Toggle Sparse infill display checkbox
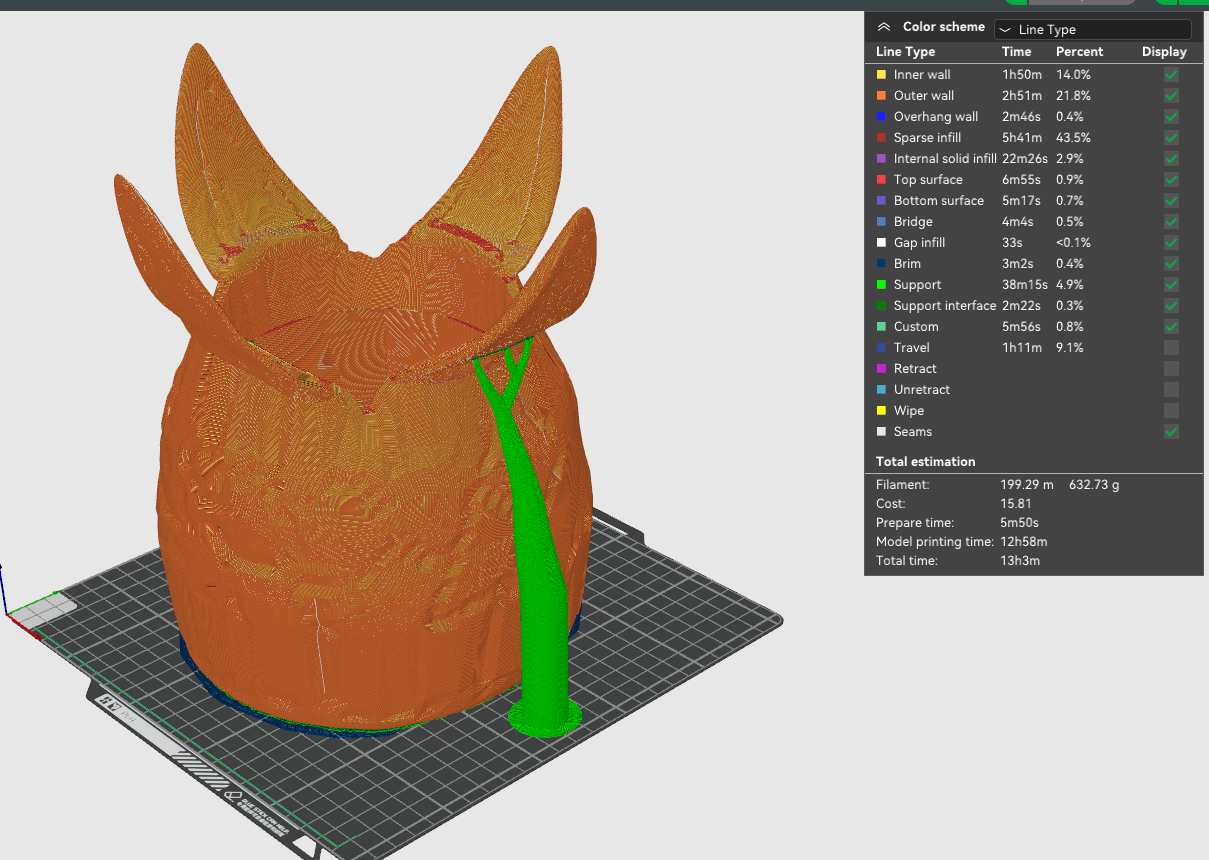This screenshot has width=1209, height=860. pyautogui.click(x=1171, y=138)
